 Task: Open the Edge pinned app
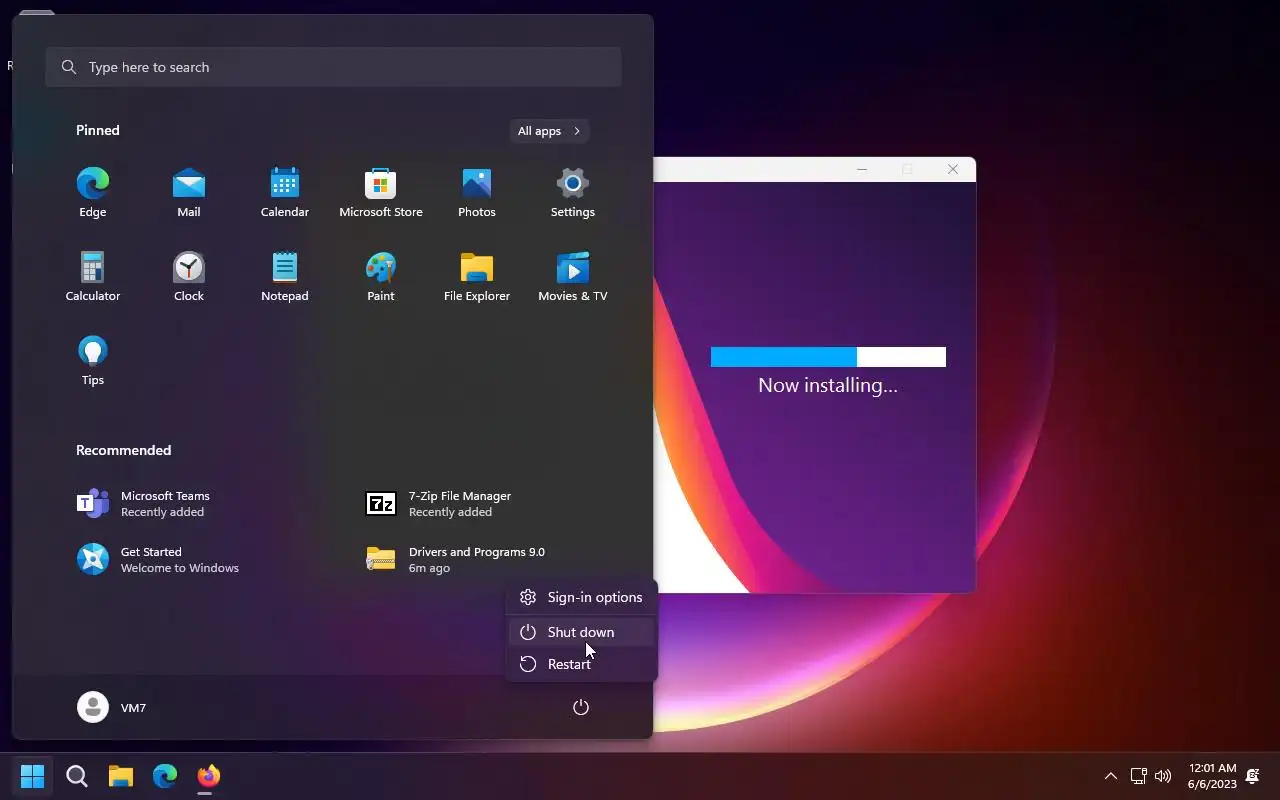pyautogui.click(x=93, y=192)
